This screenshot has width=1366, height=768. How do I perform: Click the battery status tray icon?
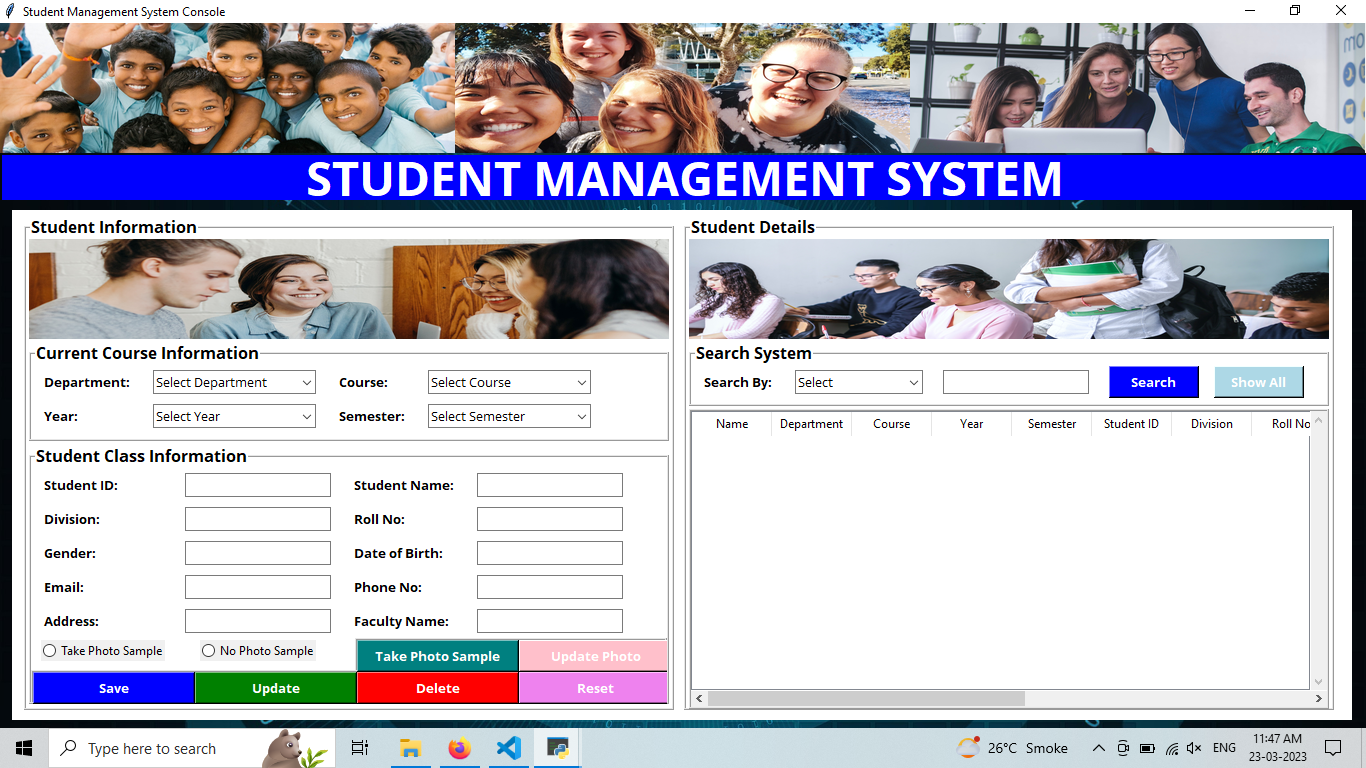coord(1147,748)
